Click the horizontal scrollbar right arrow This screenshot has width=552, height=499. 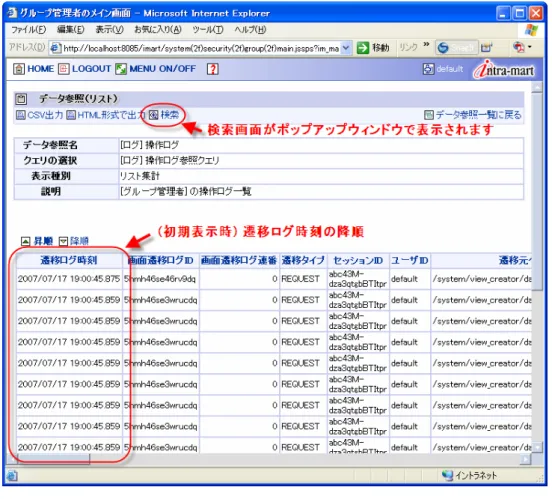click(x=526, y=460)
